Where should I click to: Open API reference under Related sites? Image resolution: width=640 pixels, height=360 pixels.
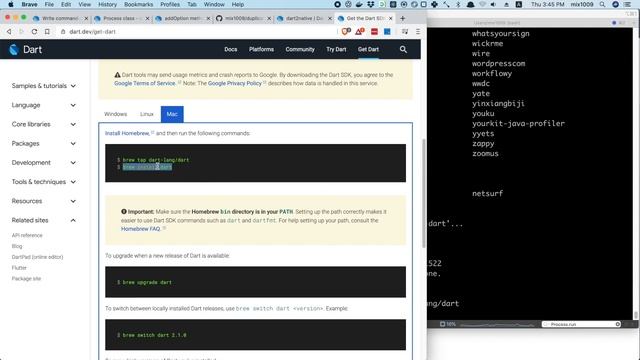pos(27,236)
